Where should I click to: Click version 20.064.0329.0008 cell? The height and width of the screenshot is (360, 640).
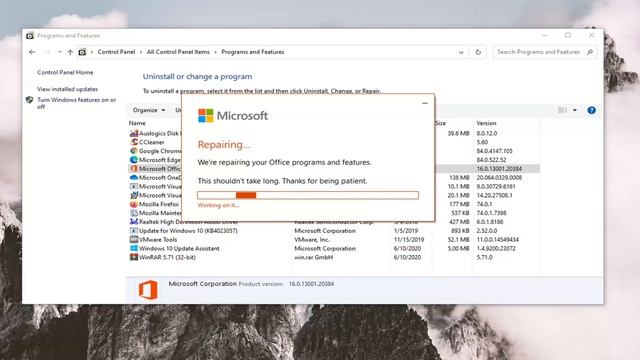(499, 178)
